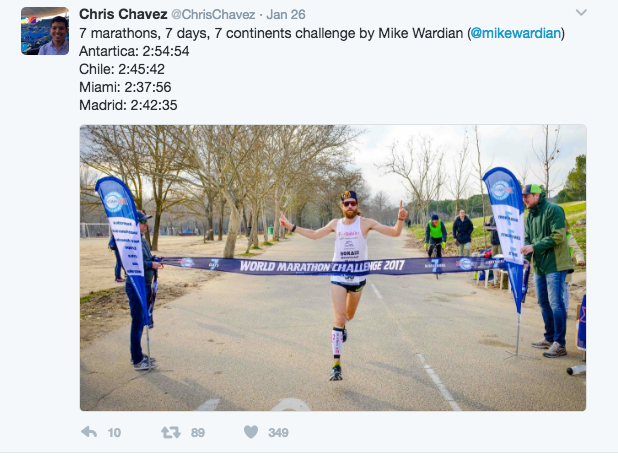View the like count of 349
The image size is (618, 471).
[x=278, y=433]
